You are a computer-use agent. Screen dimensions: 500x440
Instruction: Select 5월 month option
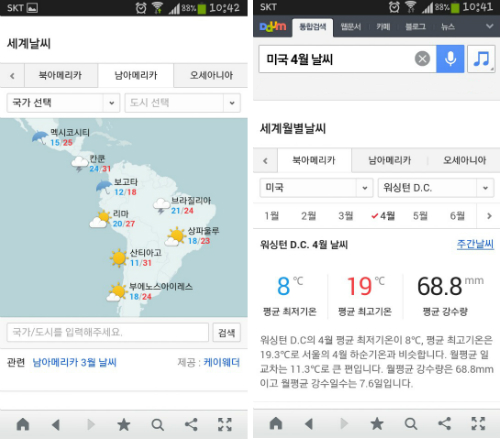420,216
